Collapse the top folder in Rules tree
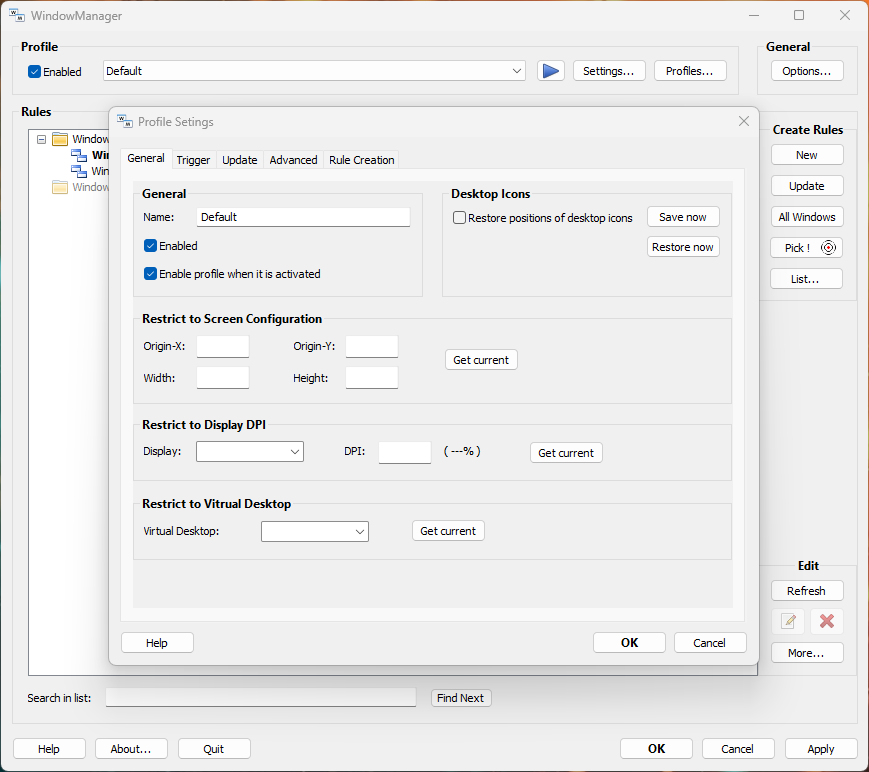 point(41,139)
